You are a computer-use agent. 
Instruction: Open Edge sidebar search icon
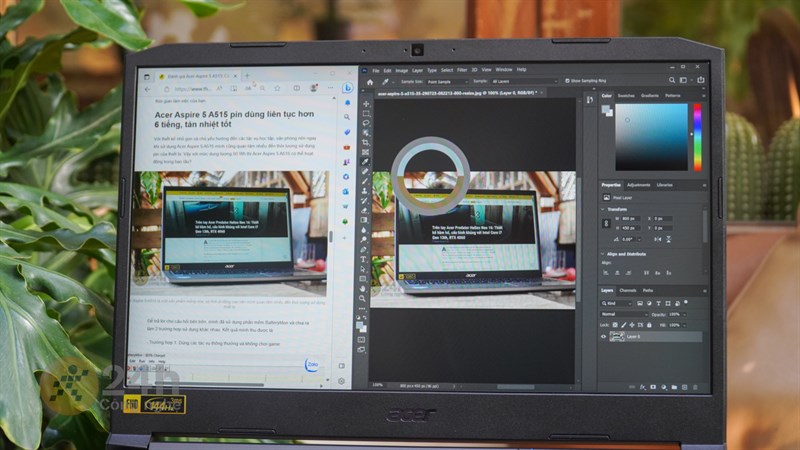click(x=347, y=117)
